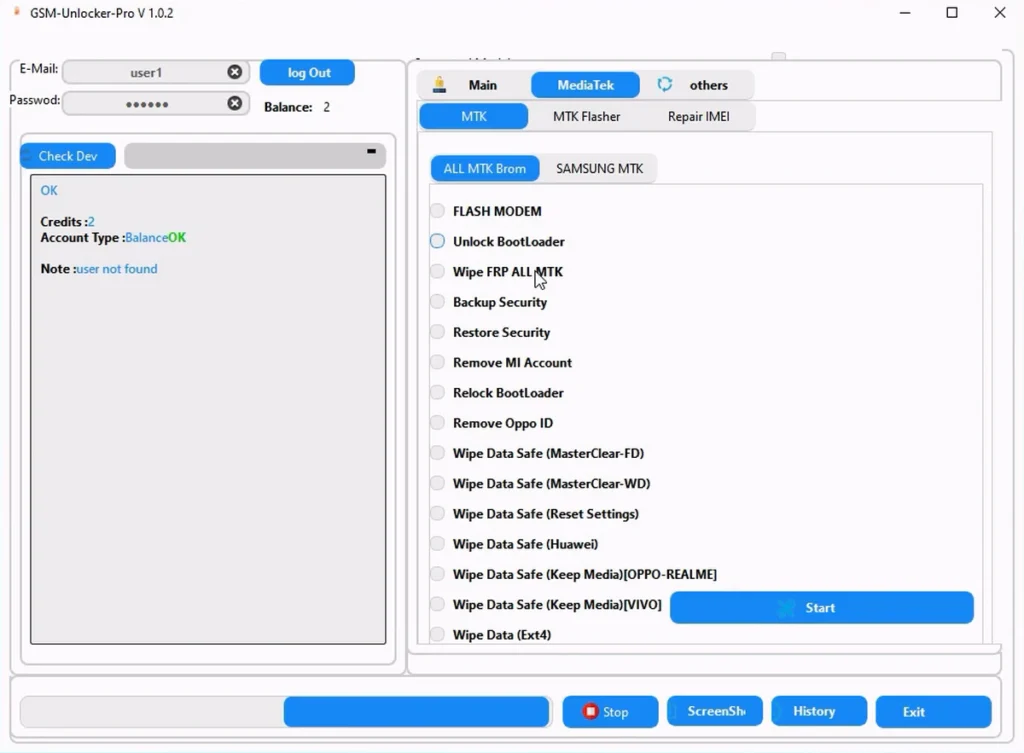
Task: Open the Repair IMEI tab
Action: pos(698,116)
